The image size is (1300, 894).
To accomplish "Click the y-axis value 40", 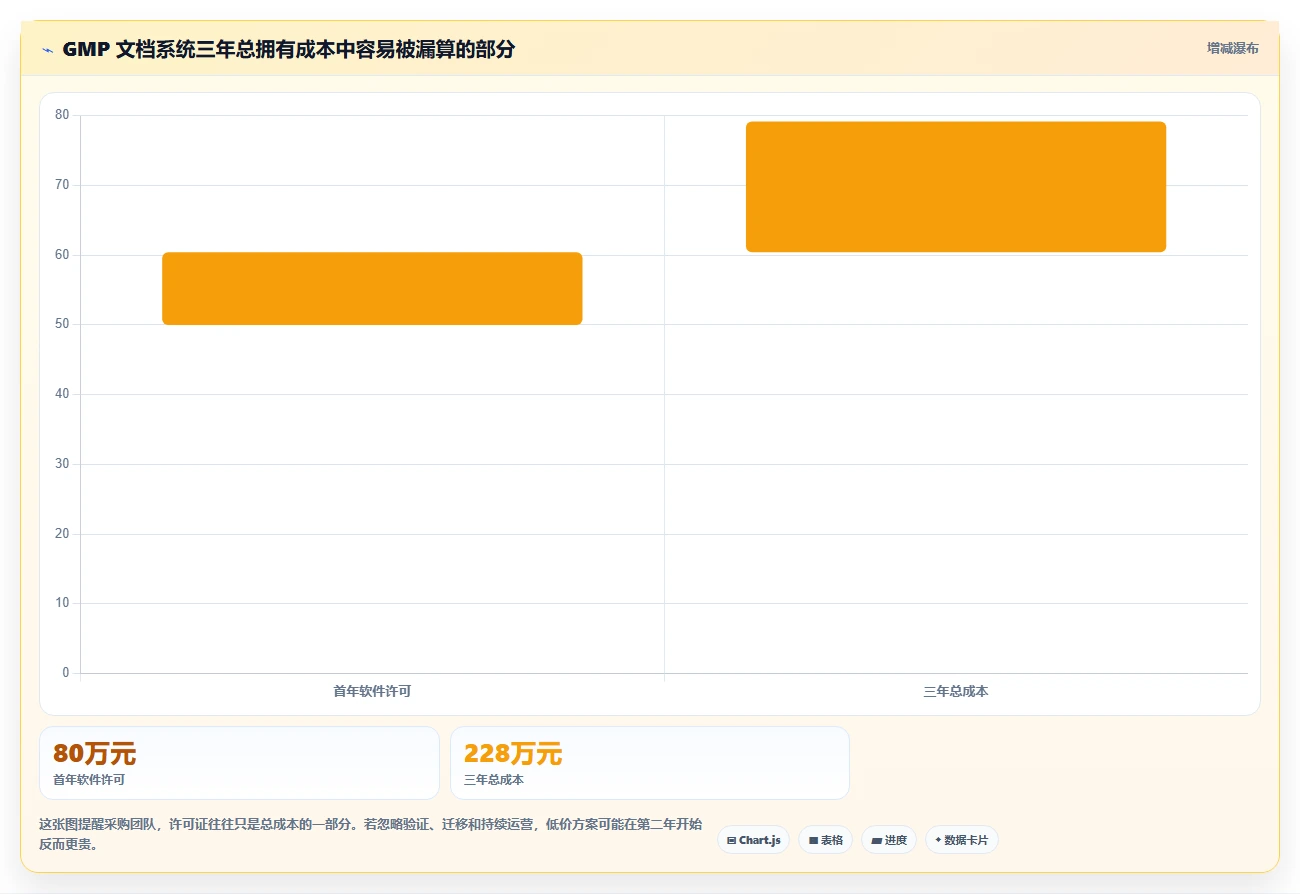I will pos(62,394).
